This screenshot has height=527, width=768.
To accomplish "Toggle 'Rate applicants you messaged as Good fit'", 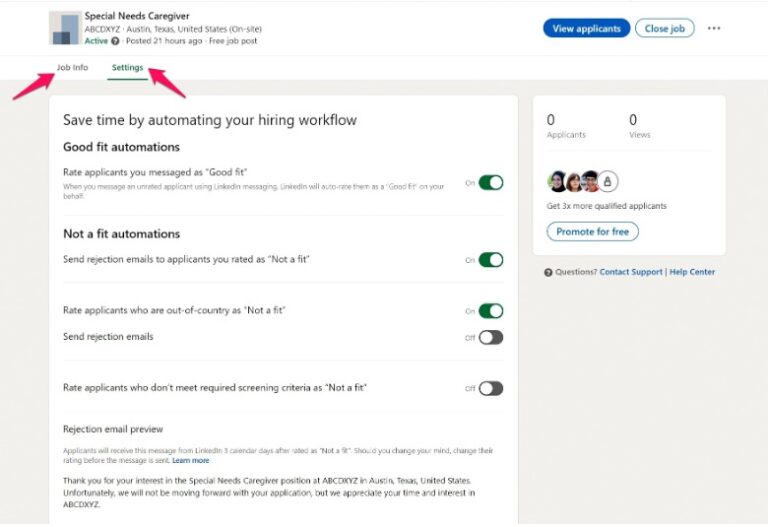I will point(490,183).
